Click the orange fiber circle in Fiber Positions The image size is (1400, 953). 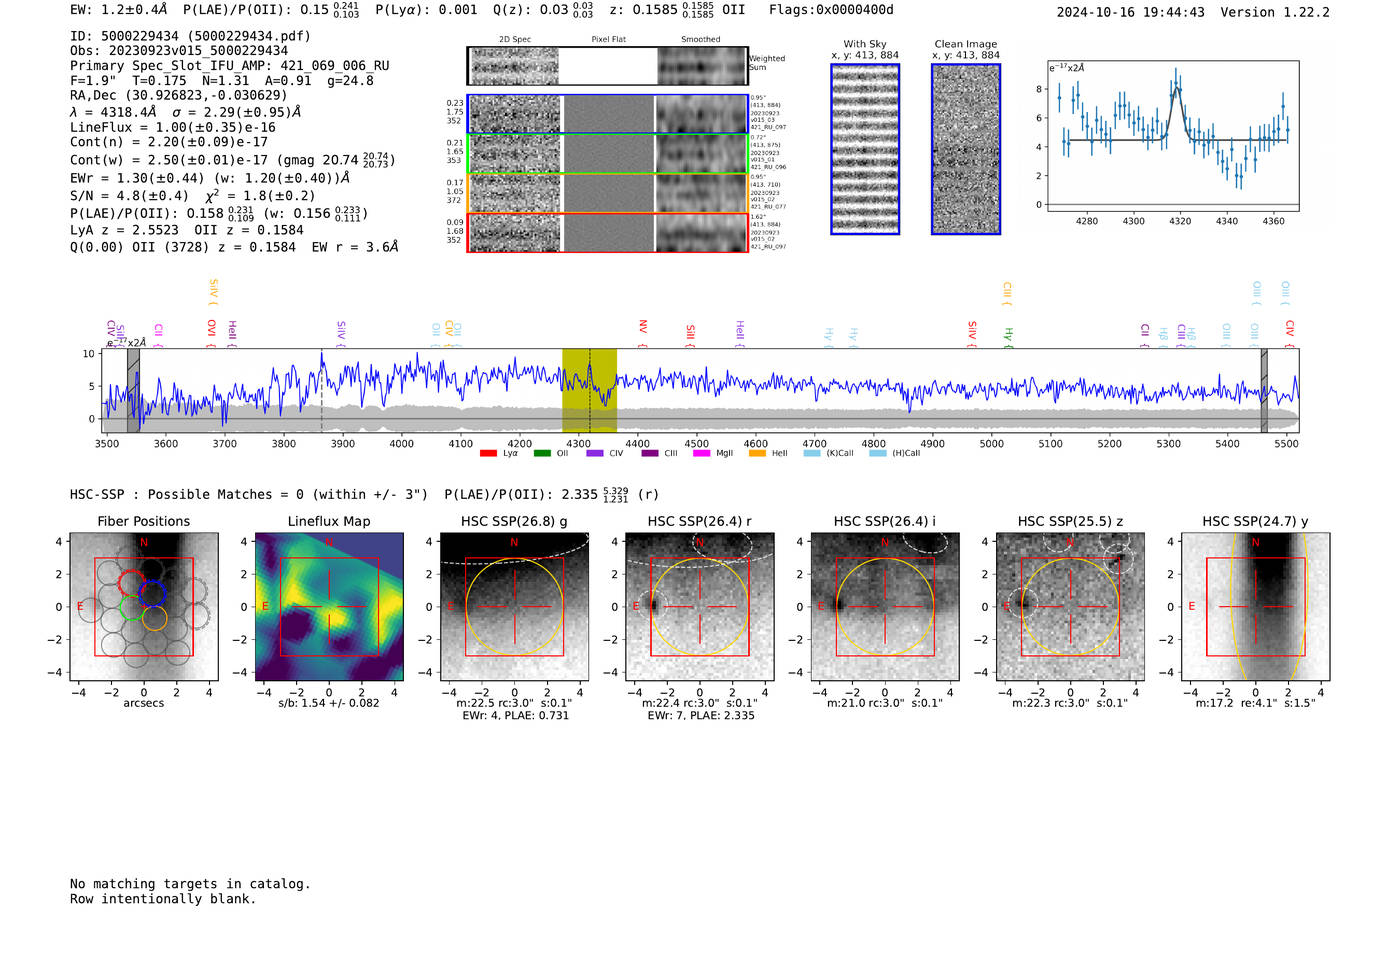click(154, 618)
